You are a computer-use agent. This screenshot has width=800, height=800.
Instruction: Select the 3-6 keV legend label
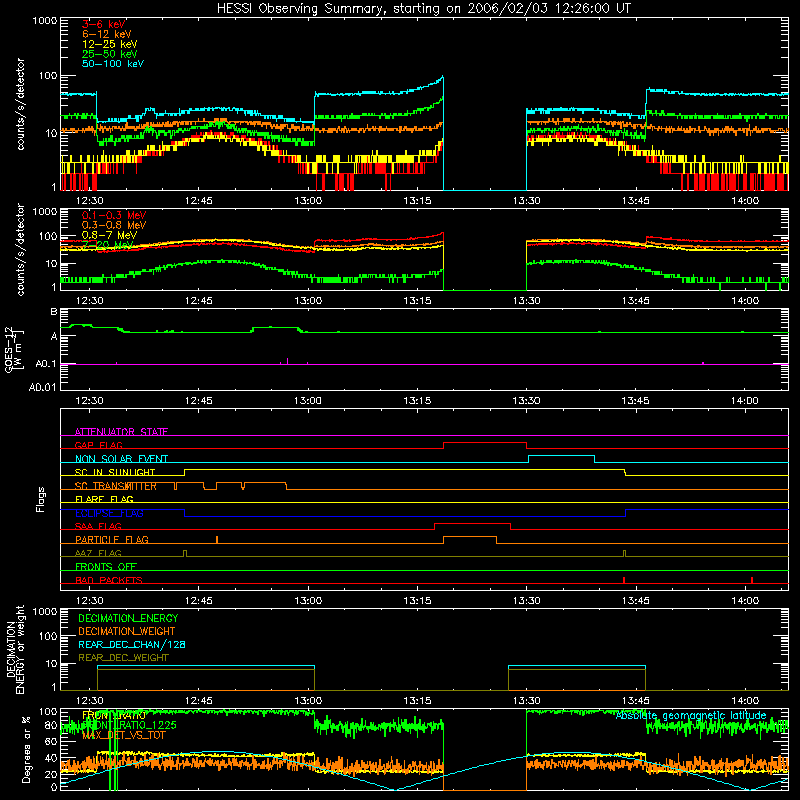pyautogui.click(x=104, y=24)
